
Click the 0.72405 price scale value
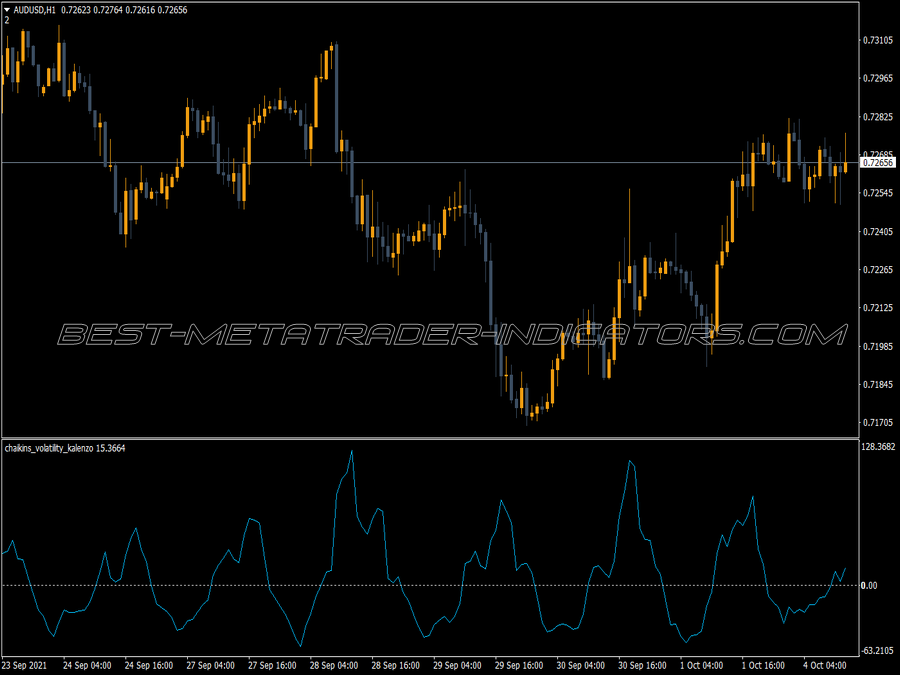(878, 232)
